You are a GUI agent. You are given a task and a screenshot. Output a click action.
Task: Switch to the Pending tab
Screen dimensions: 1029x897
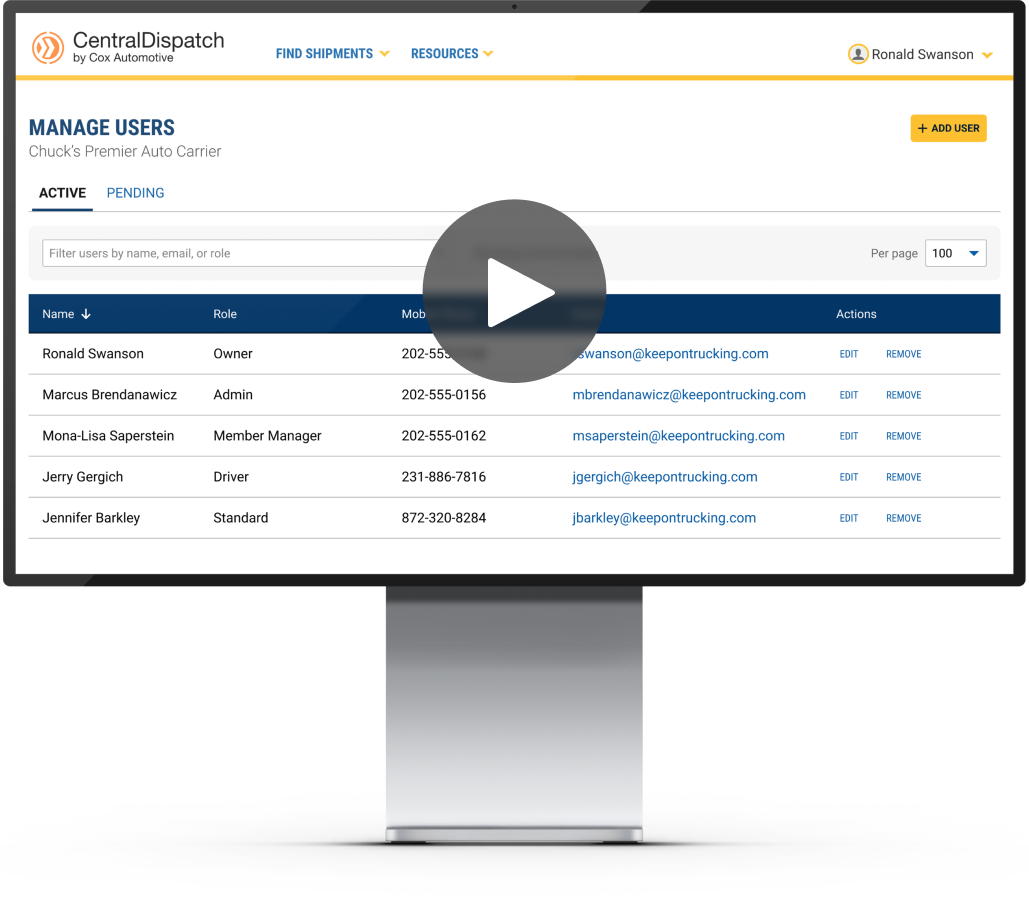[x=135, y=193]
